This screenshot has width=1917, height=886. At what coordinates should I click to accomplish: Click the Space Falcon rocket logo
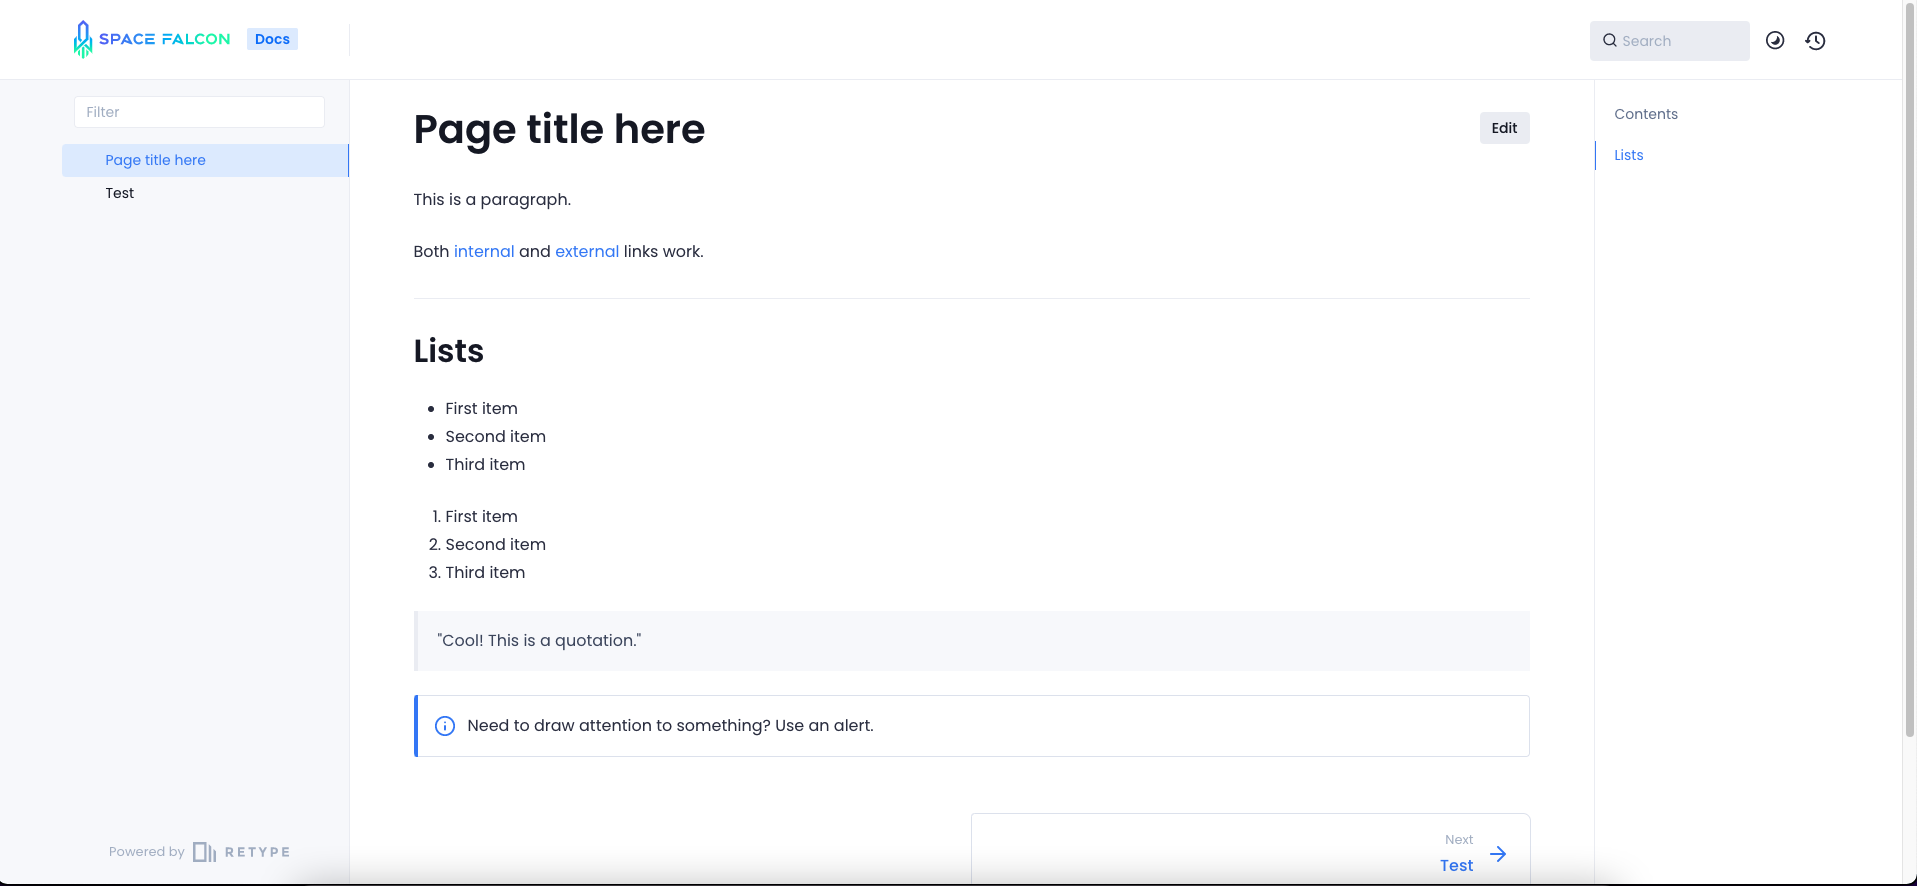point(84,39)
